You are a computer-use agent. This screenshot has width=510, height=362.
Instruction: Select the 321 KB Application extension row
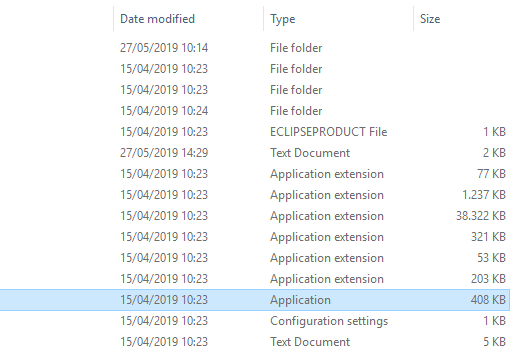click(255, 237)
